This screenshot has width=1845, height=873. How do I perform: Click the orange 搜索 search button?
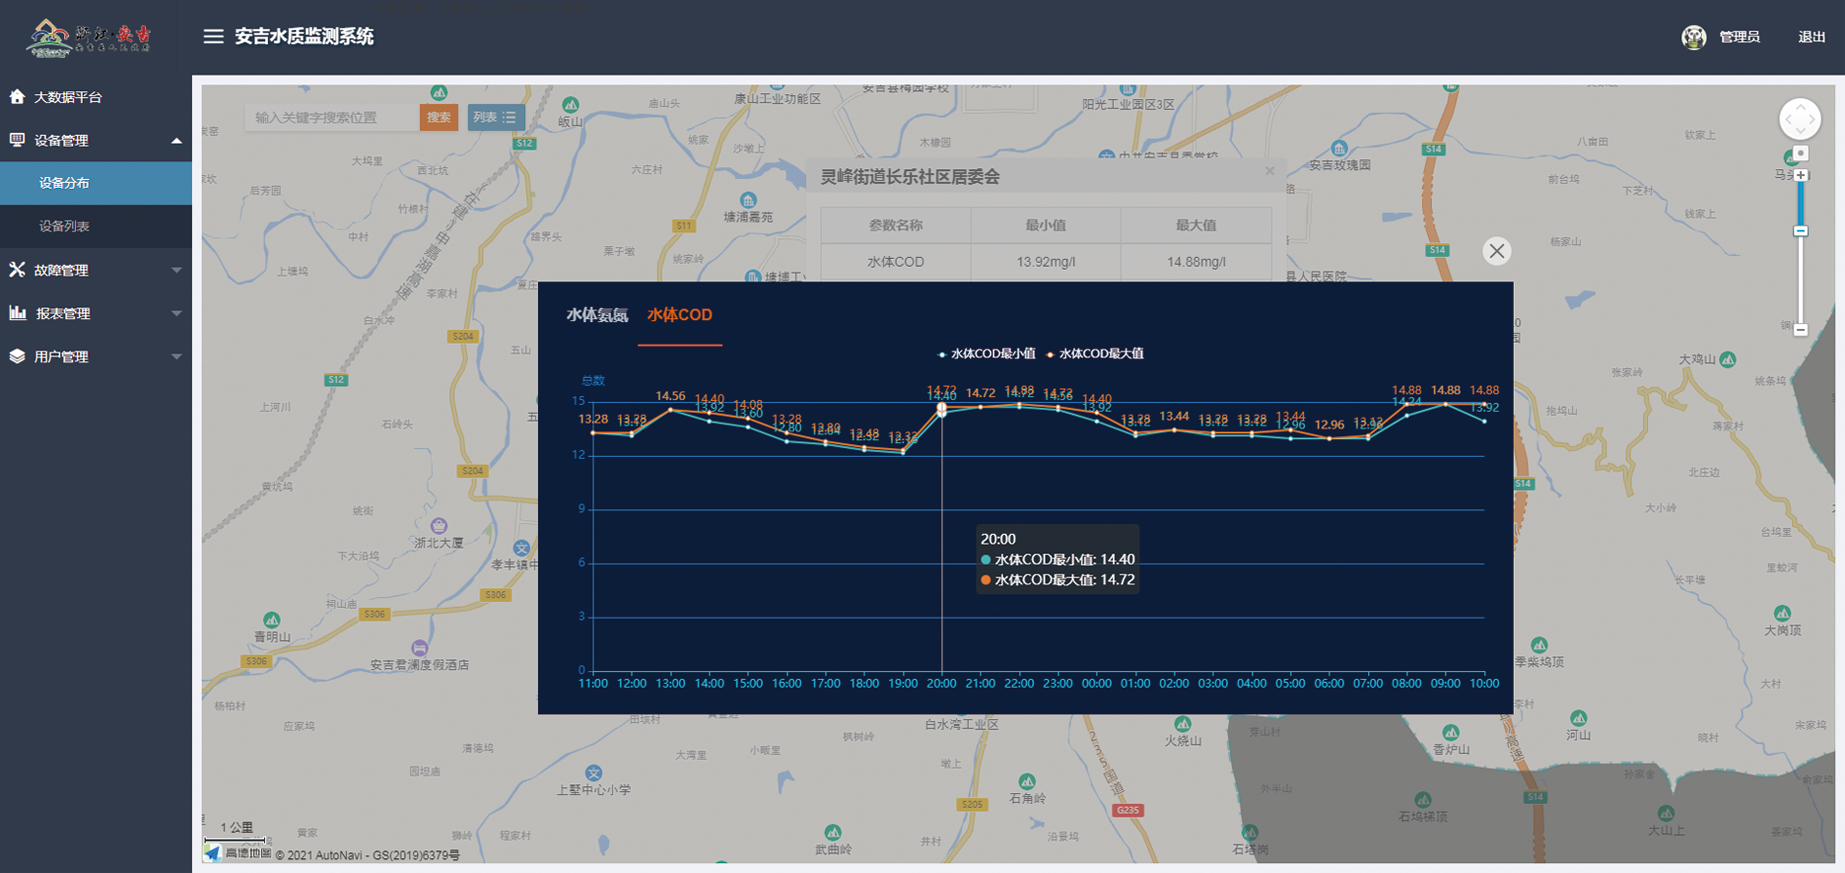pos(438,117)
